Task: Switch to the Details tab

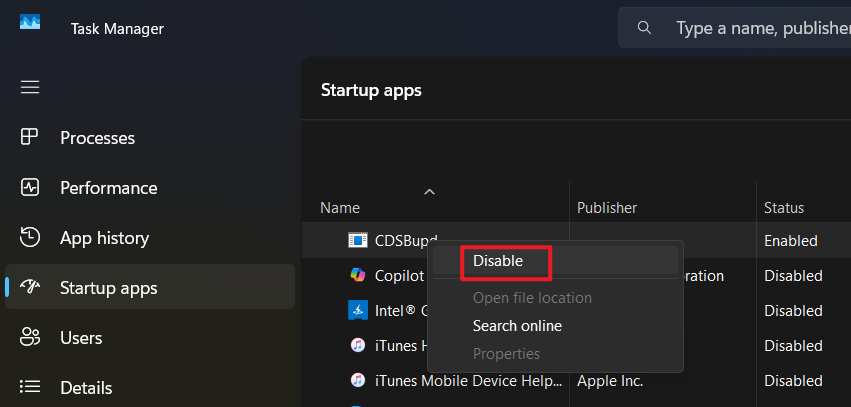Action: coord(150,387)
